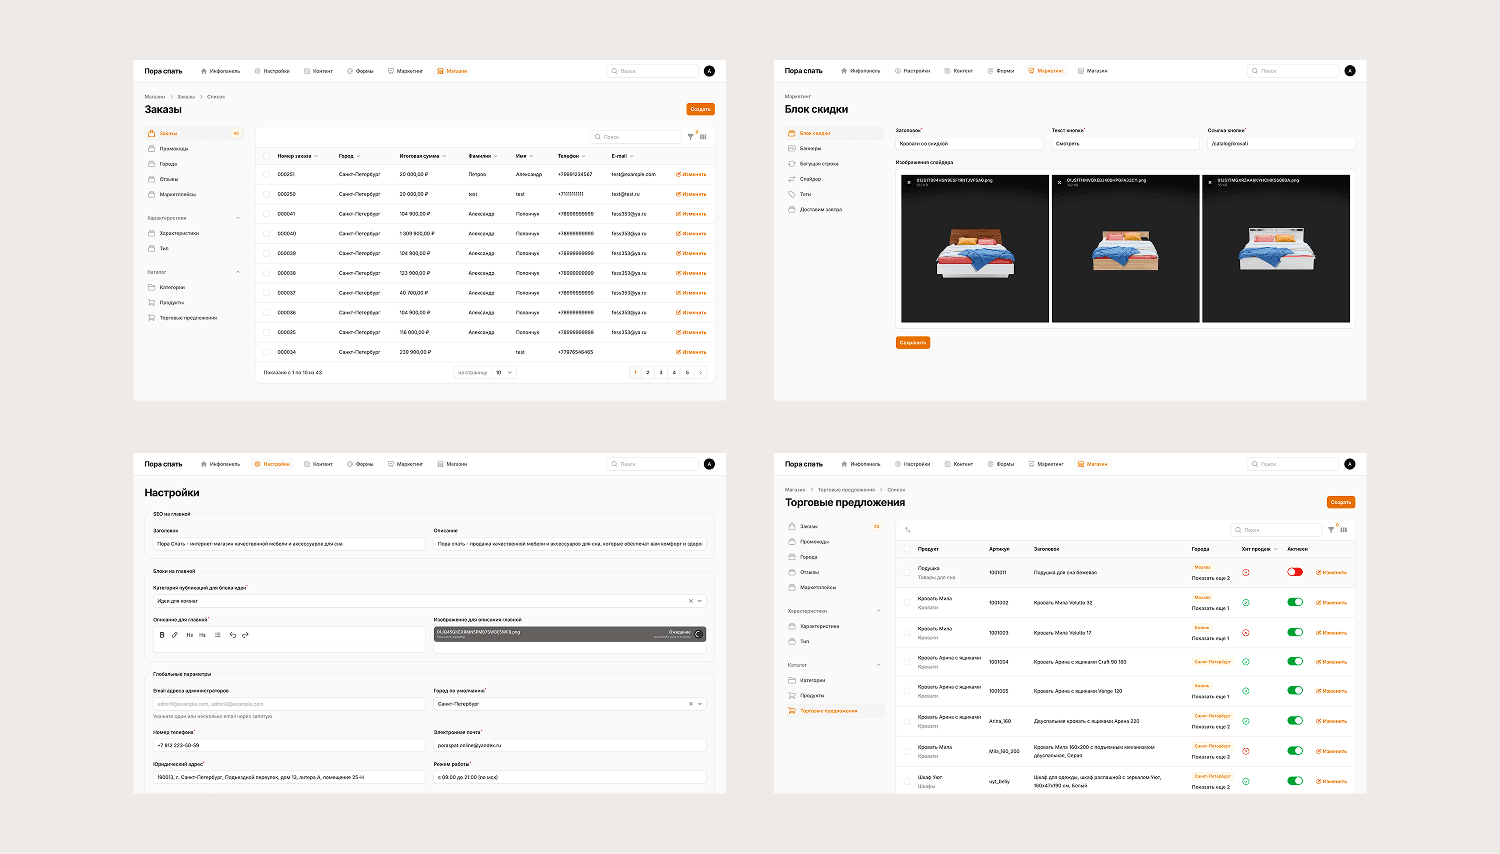Remove first bed slider image with its X
The image size is (1500, 854).
(909, 182)
